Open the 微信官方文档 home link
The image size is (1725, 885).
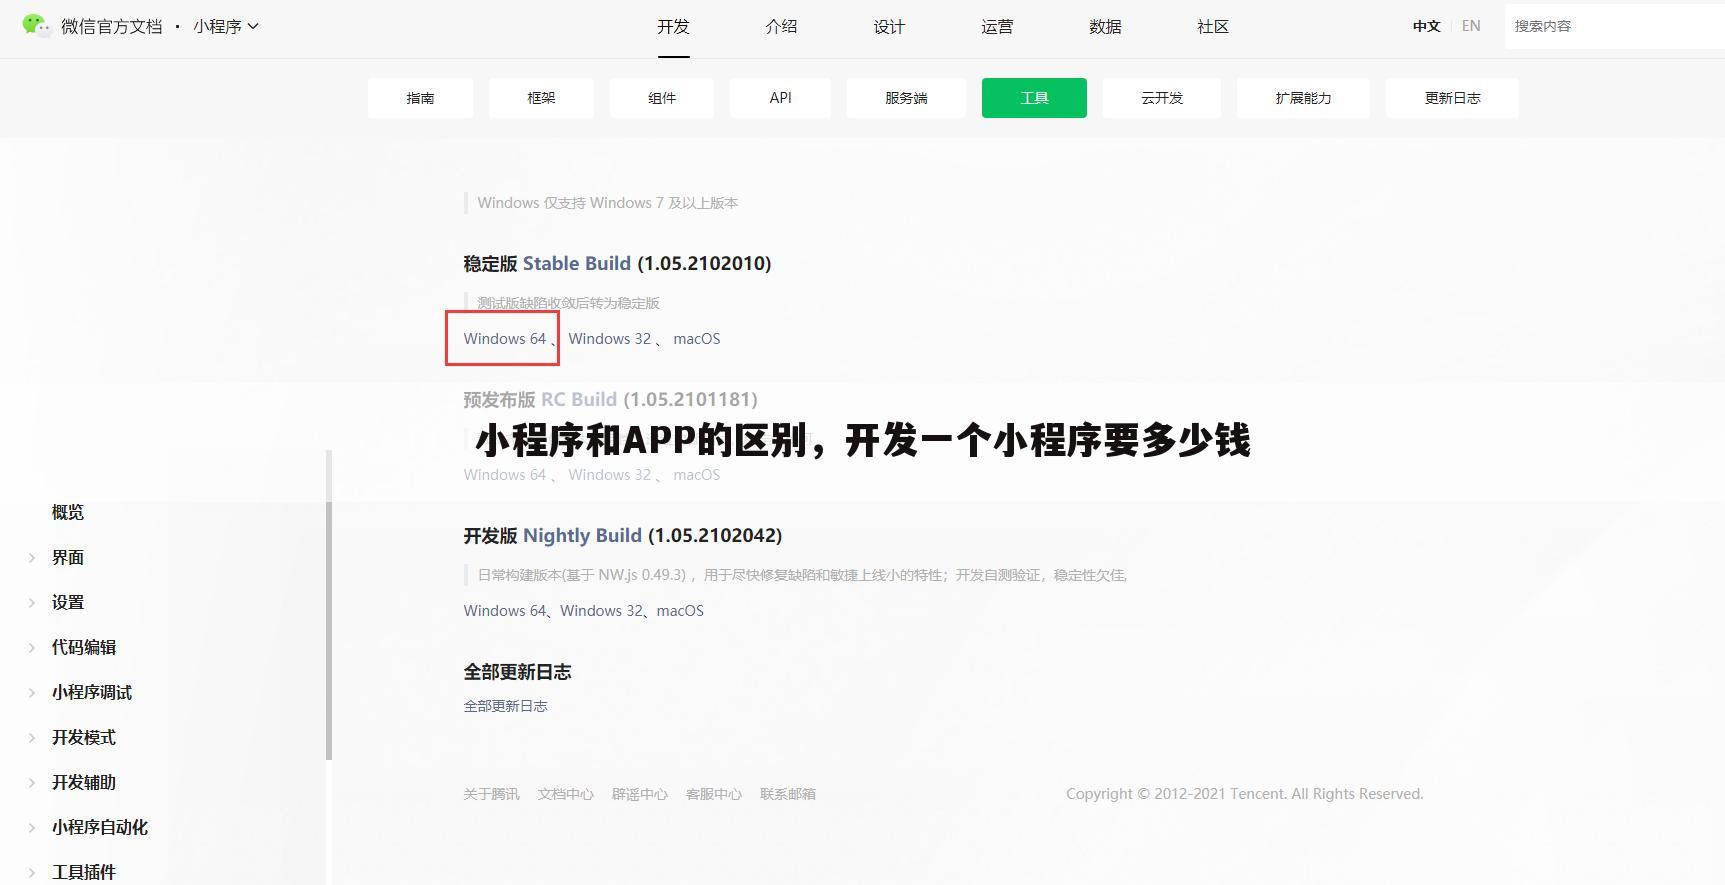(x=111, y=26)
